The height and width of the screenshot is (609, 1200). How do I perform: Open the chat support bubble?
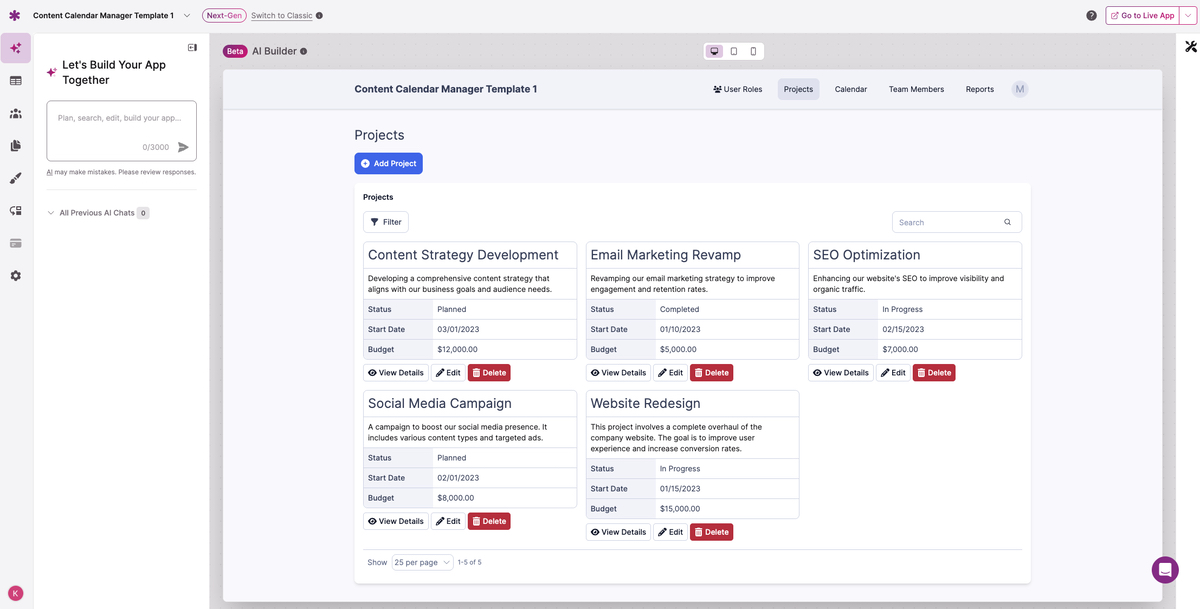1165,570
